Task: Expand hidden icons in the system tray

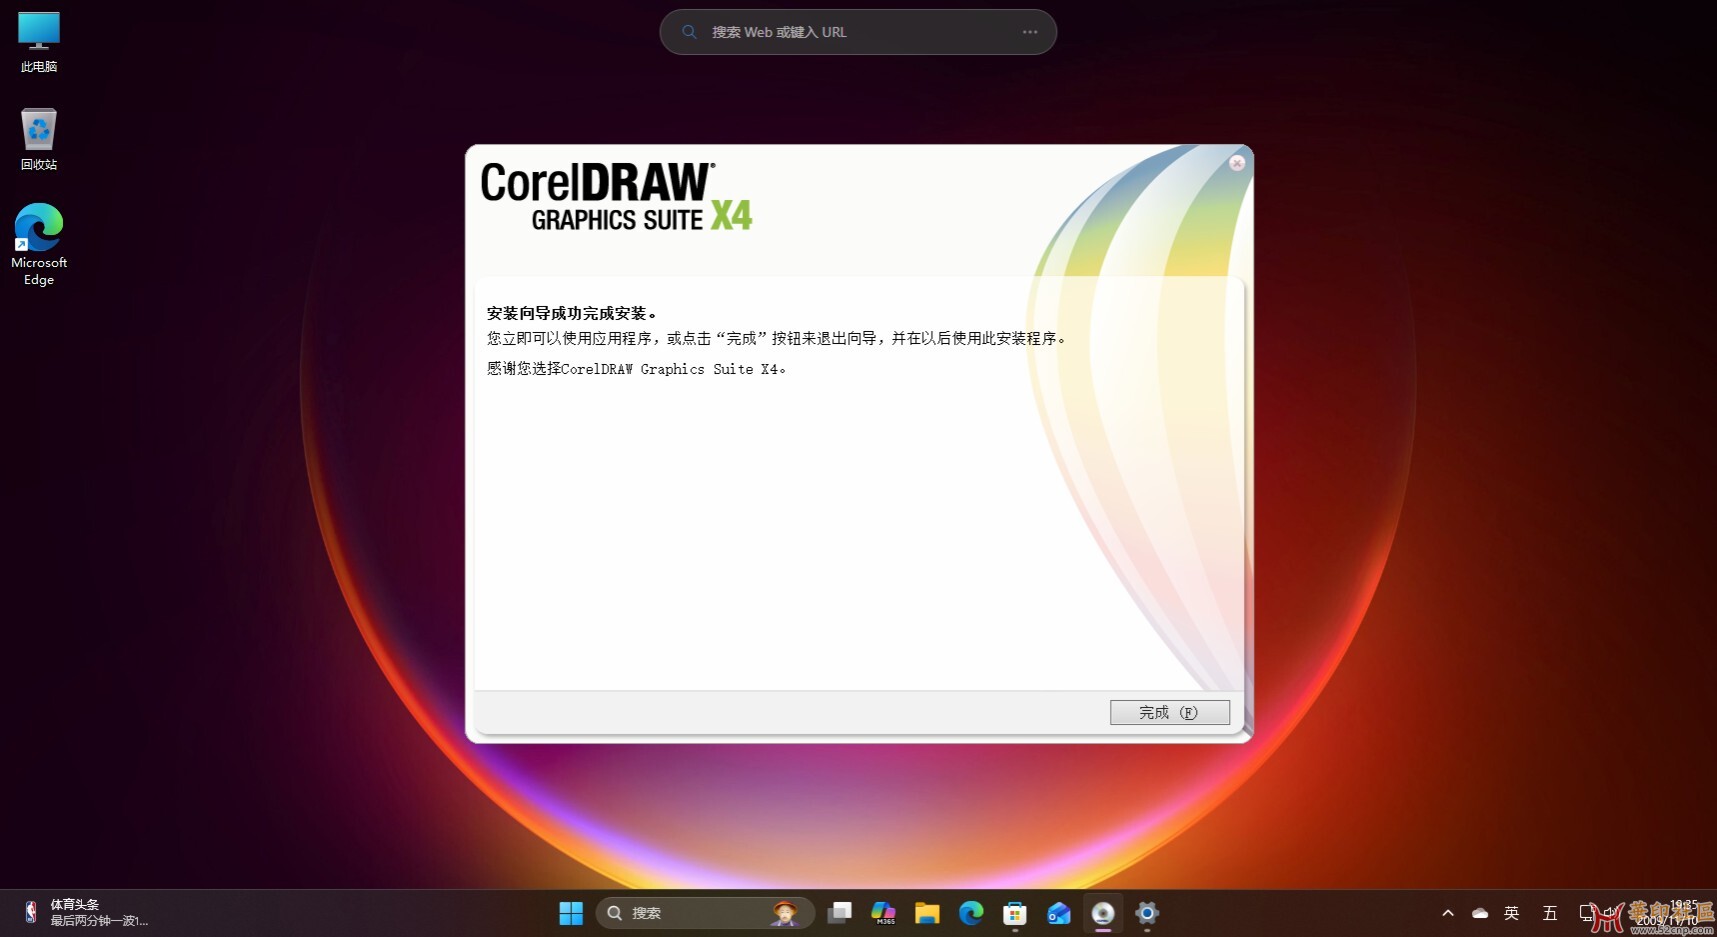Action: 1447,913
